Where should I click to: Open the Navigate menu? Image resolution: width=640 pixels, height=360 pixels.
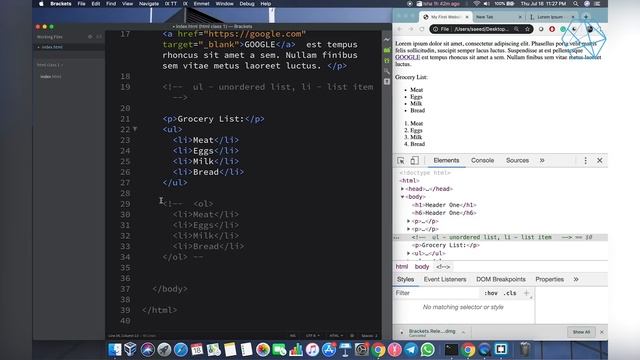pyautogui.click(x=149, y=4)
